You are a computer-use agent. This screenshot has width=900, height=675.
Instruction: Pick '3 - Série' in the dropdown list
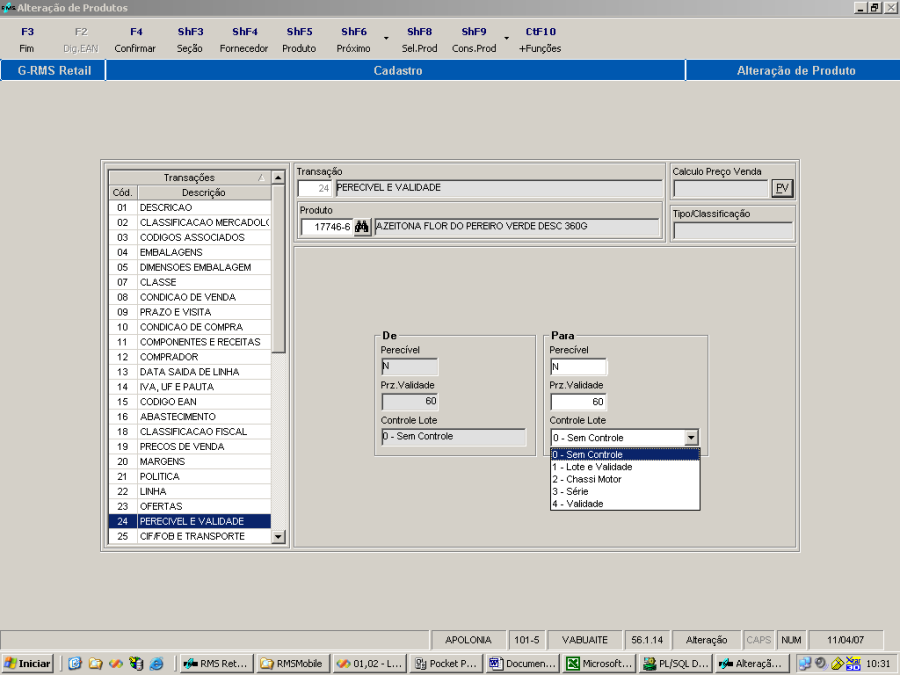tap(571, 492)
